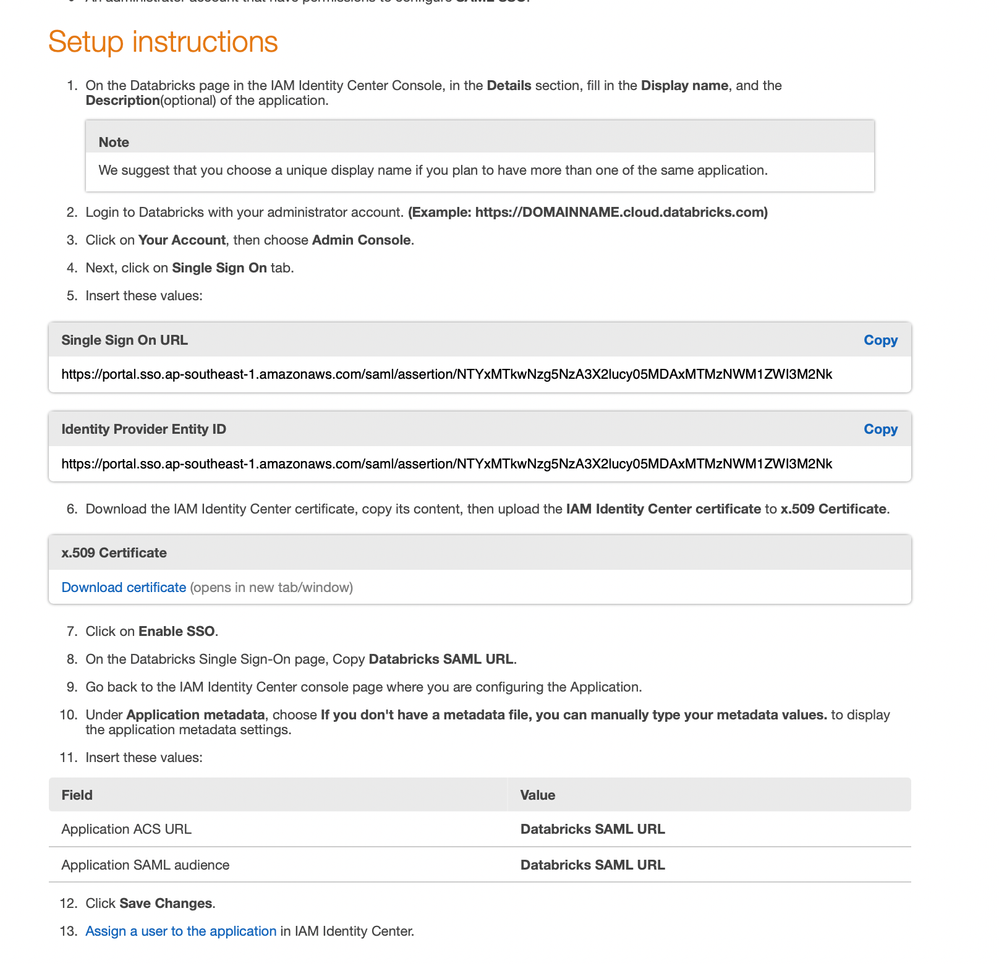This screenshot has height=964, width=999.
Task: Click the 'Field' table column header
Action: click(77, 795)
